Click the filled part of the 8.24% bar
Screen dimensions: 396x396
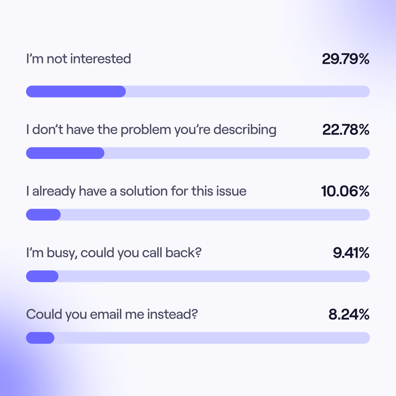pos(40,338)
